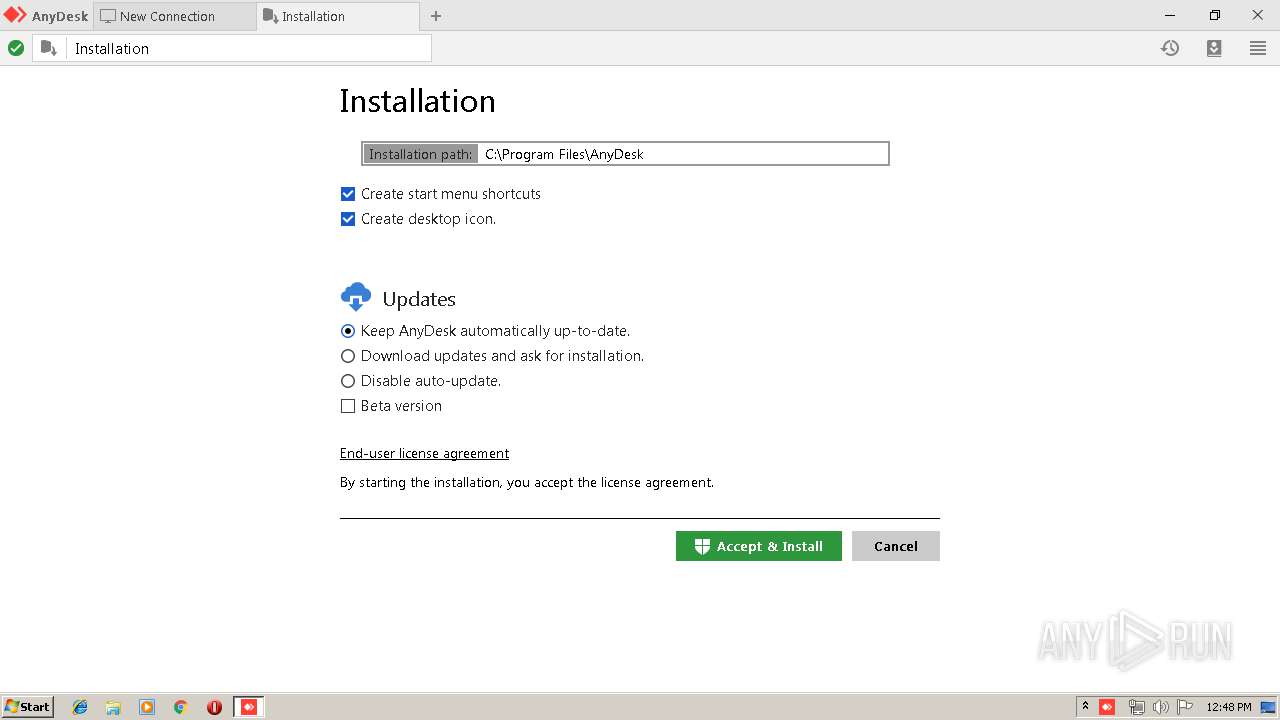The width and height of the screenshot is (1280, 720).
Task: Edit the installation path field
Action: click(683, 154)
